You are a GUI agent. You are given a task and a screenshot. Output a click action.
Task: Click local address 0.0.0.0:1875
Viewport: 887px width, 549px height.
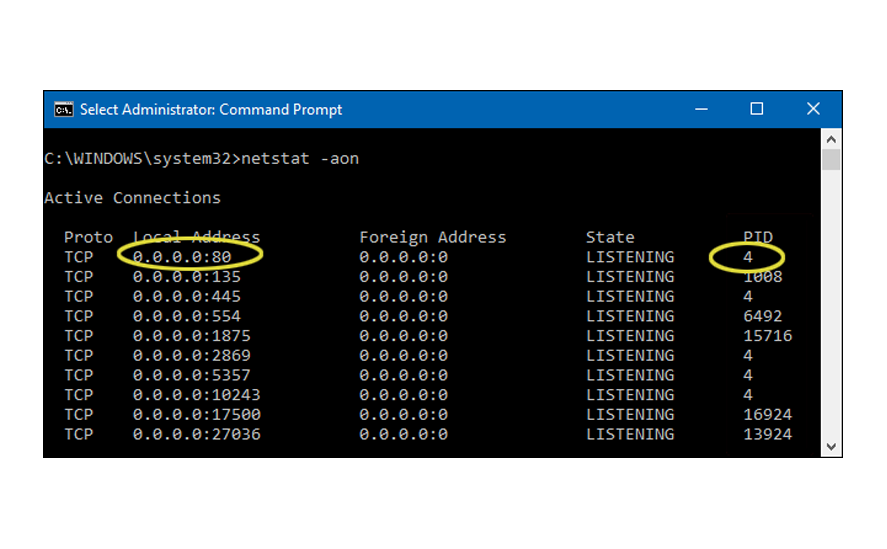point(192,336)
